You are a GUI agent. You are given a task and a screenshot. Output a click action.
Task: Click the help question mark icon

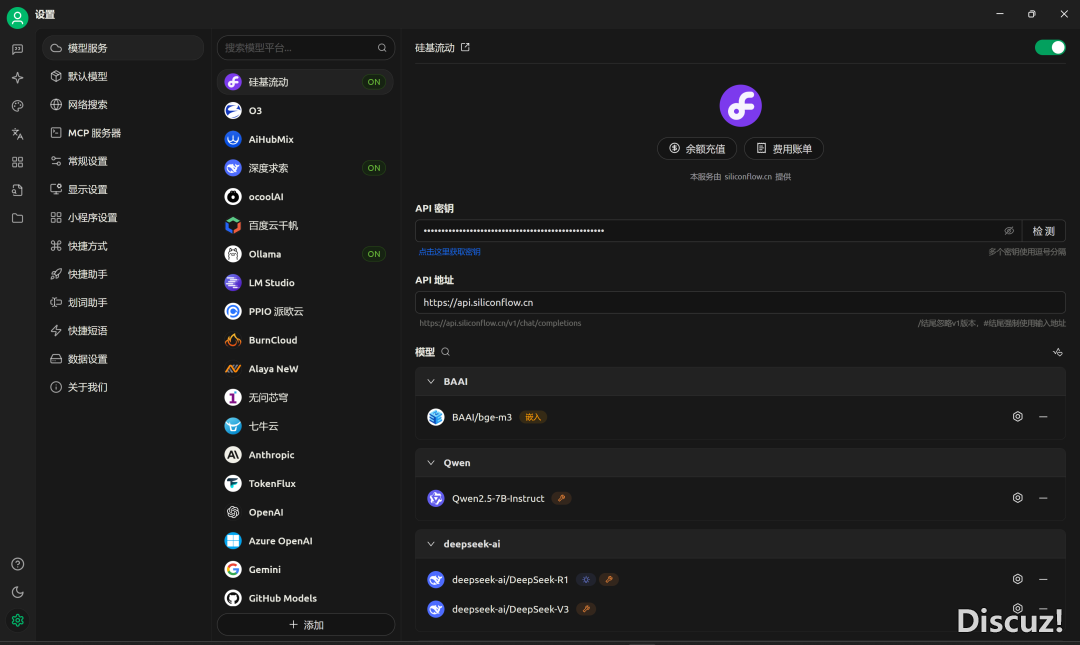pos(17,564)
